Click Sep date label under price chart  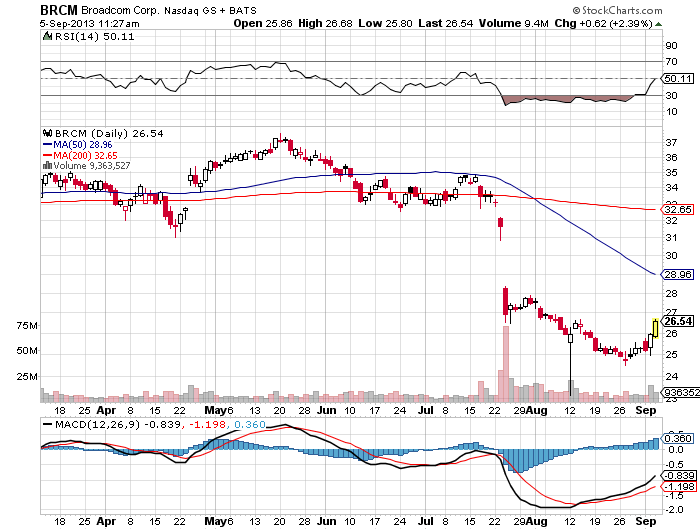(x=646, y=410)
